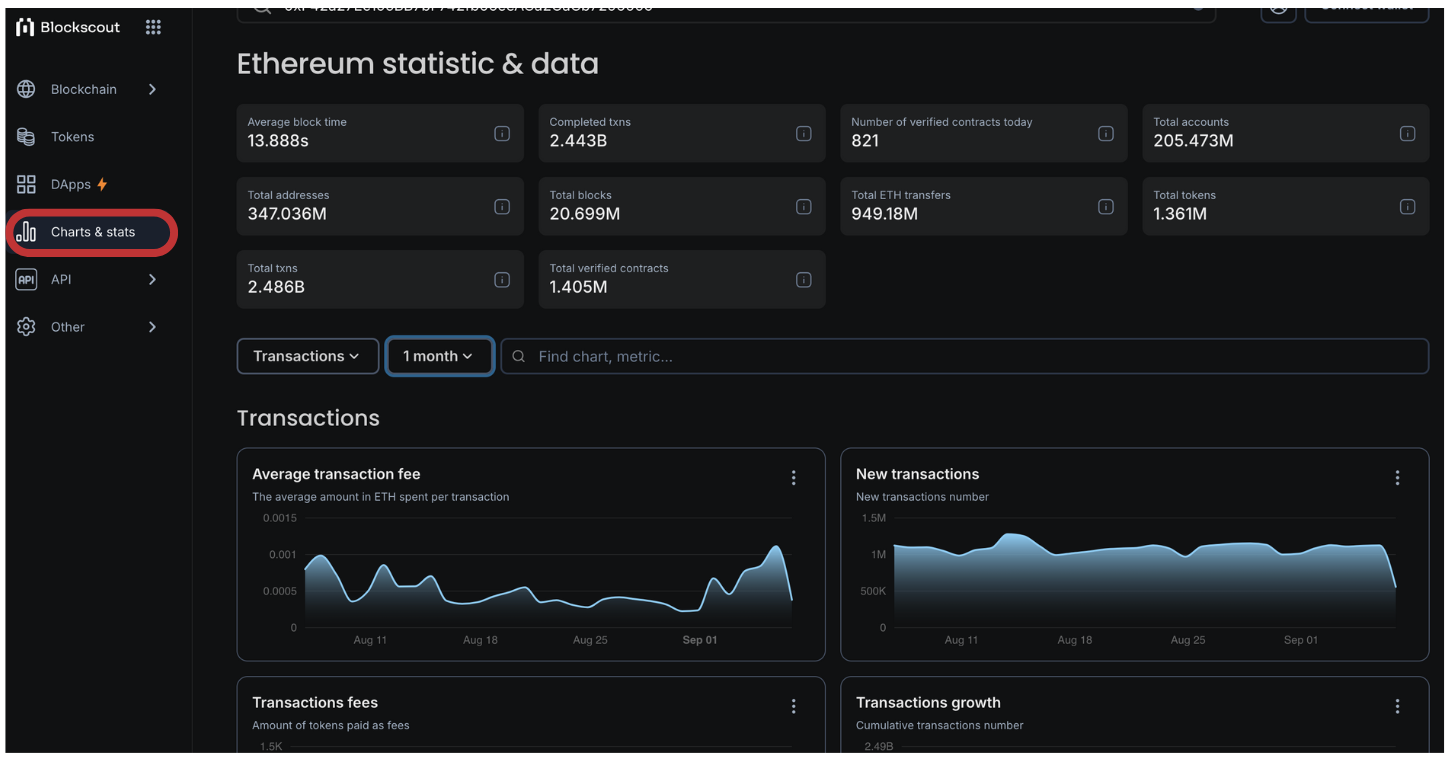The image size is (1446, 761).
Task: Expand the Other submenu chevron
Action: pos(152,327)
